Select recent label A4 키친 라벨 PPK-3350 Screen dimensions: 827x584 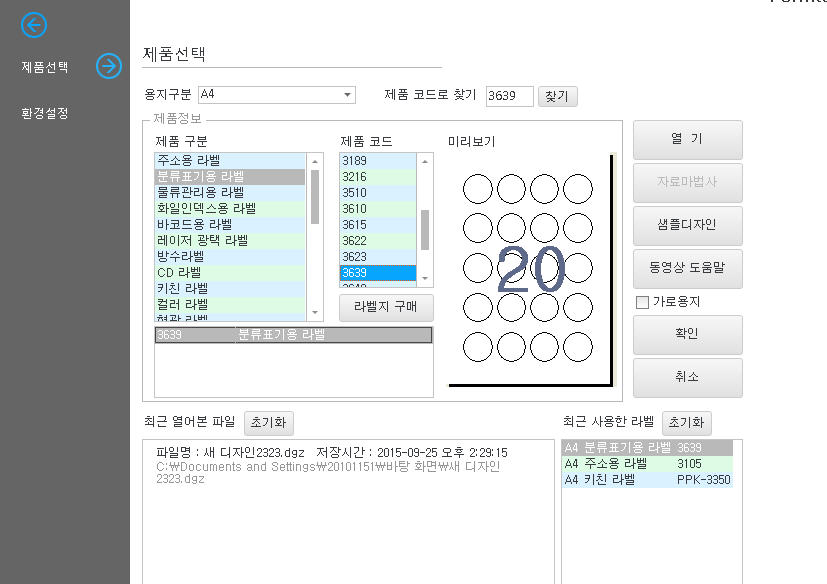(x=647, y=480)
